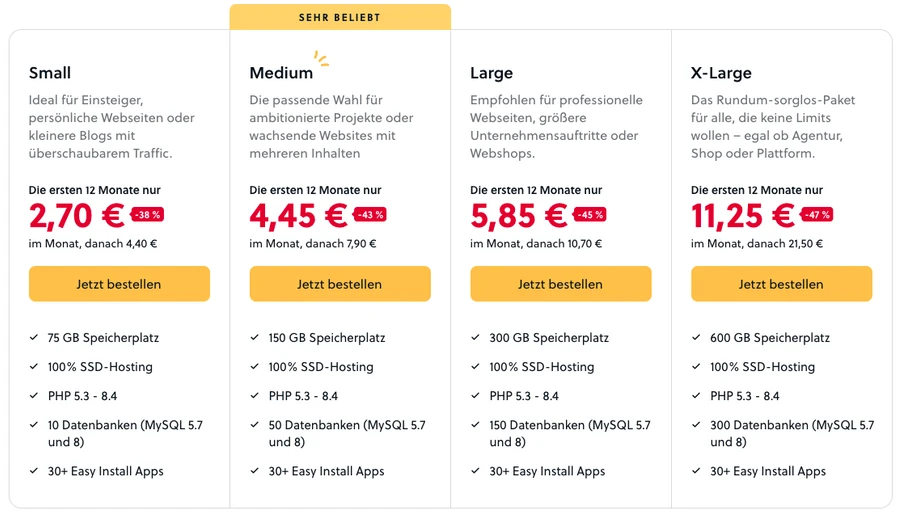The width and height of the screenshot is (904, 519).
Task: Order the X-Large package
Action: [781, 284]
